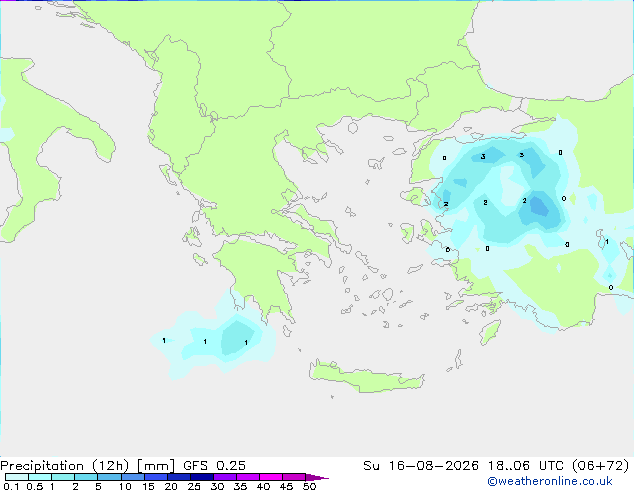
Task: Click the '(12h)' interval label
Action: pyautogui.click(x=110, y=466)
